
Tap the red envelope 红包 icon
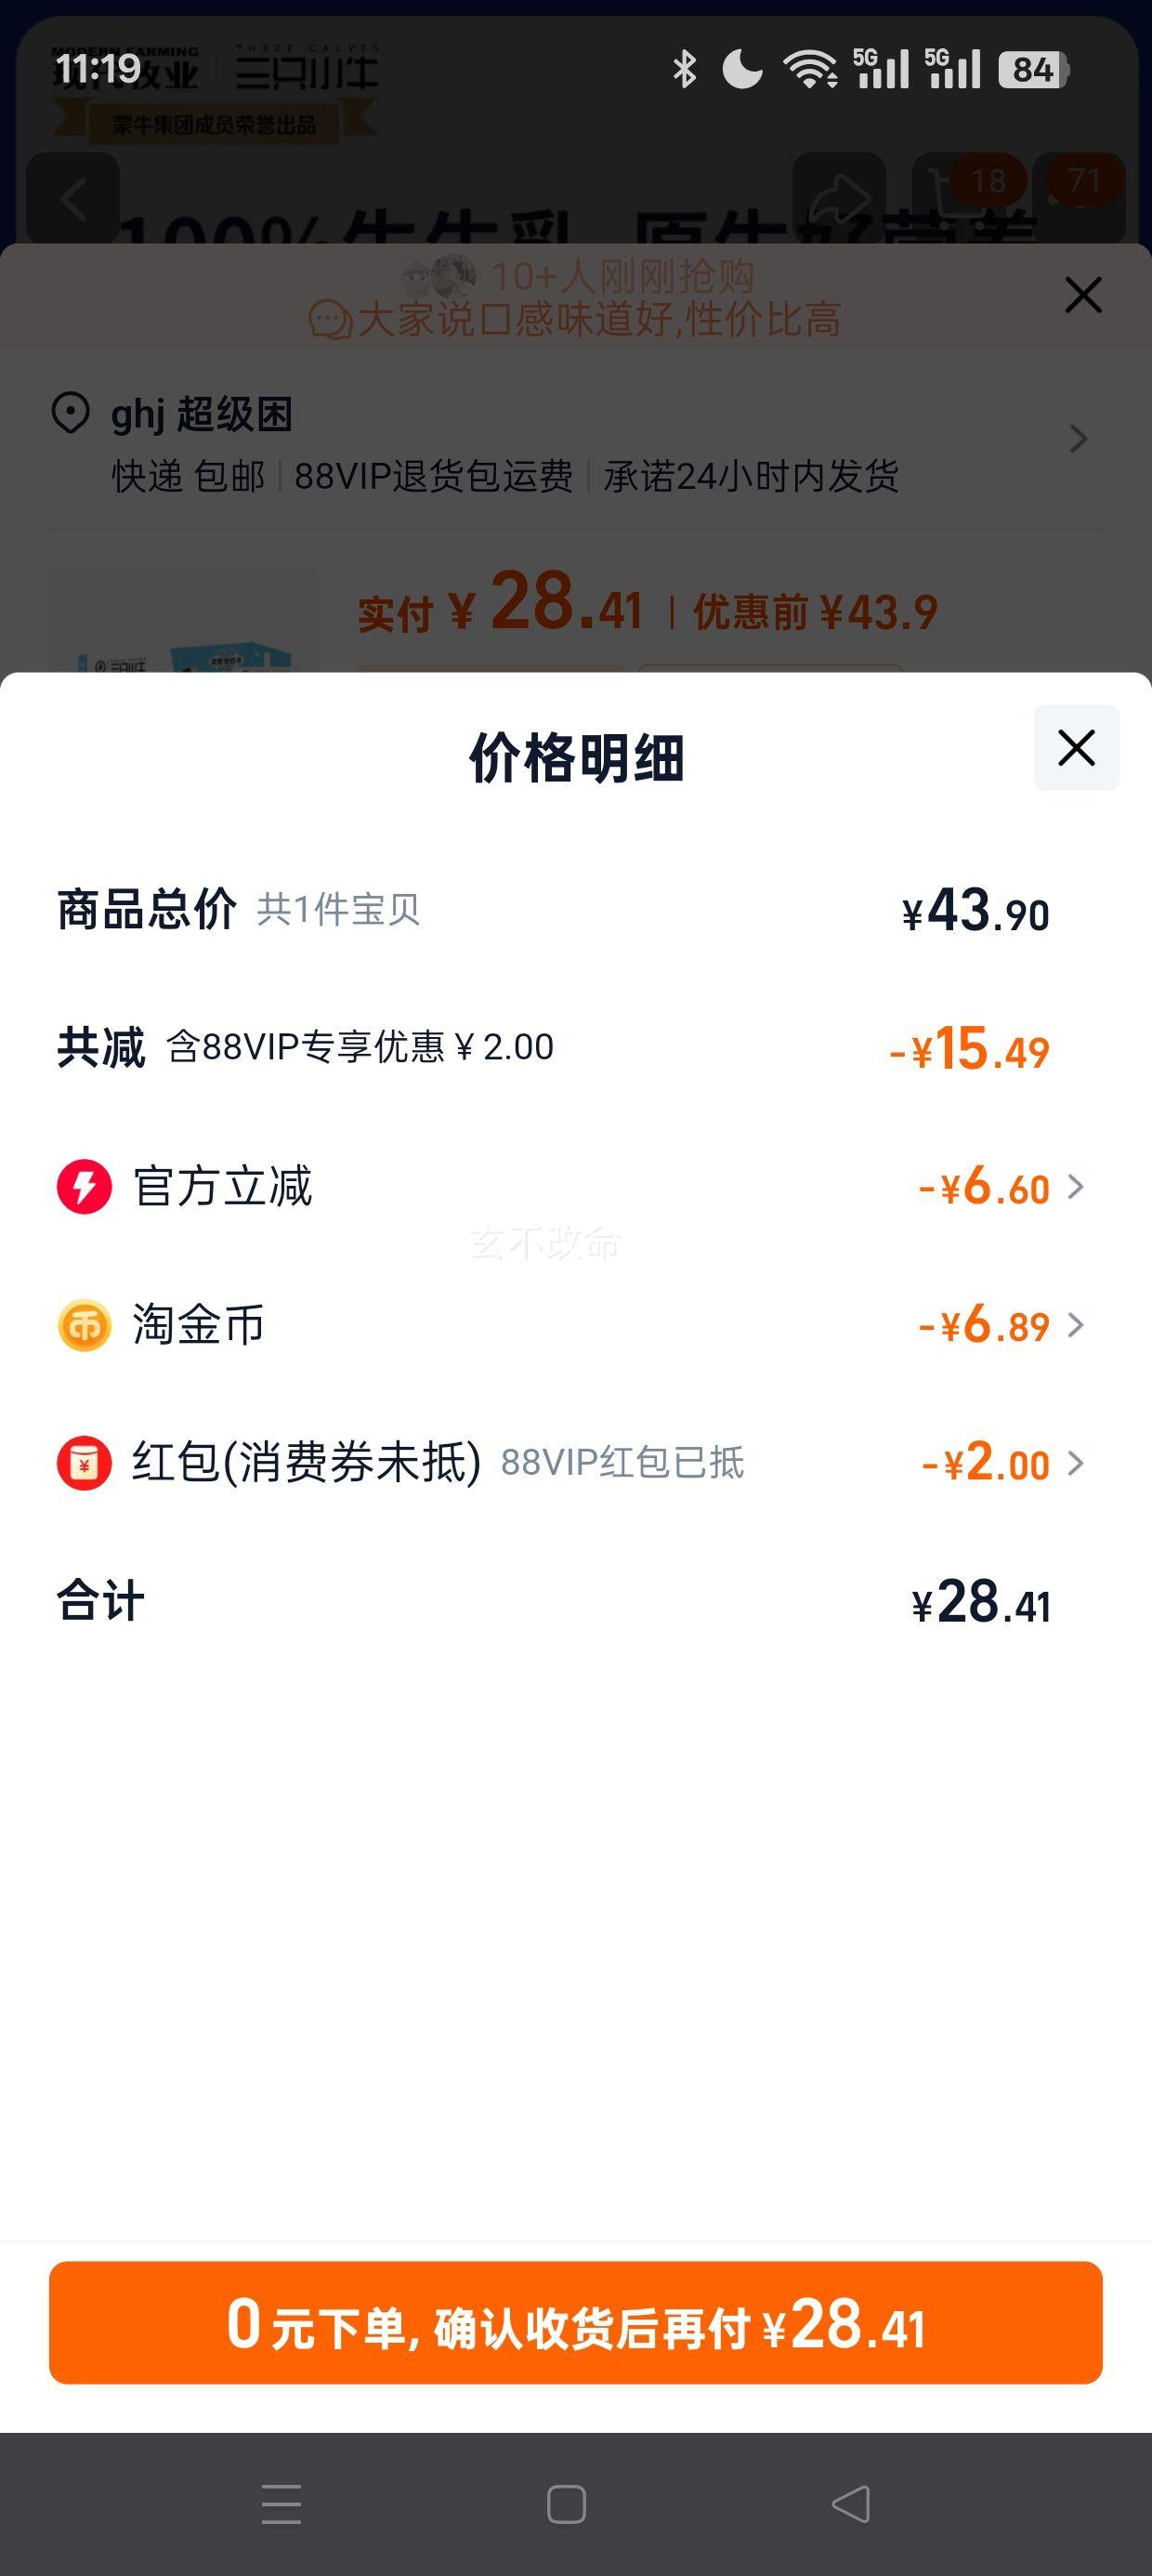pyautogui.click(x=84, y=1463)
